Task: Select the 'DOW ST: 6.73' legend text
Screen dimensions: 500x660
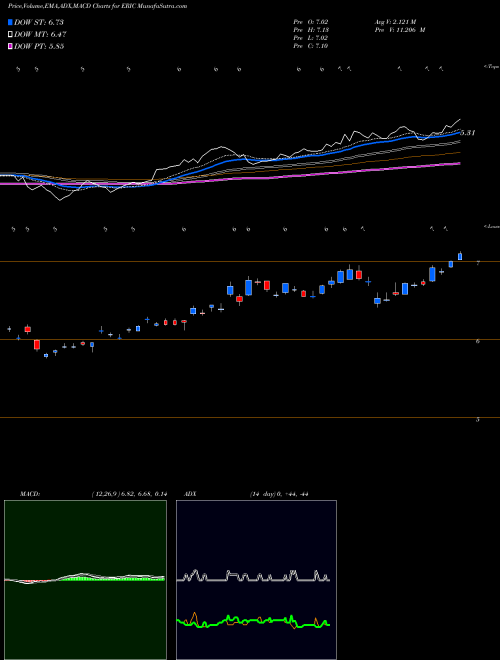Action: 39,22
